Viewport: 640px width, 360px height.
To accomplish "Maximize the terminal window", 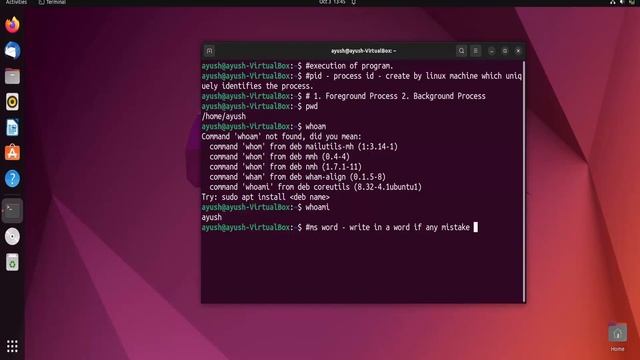I will coord(505,51).
